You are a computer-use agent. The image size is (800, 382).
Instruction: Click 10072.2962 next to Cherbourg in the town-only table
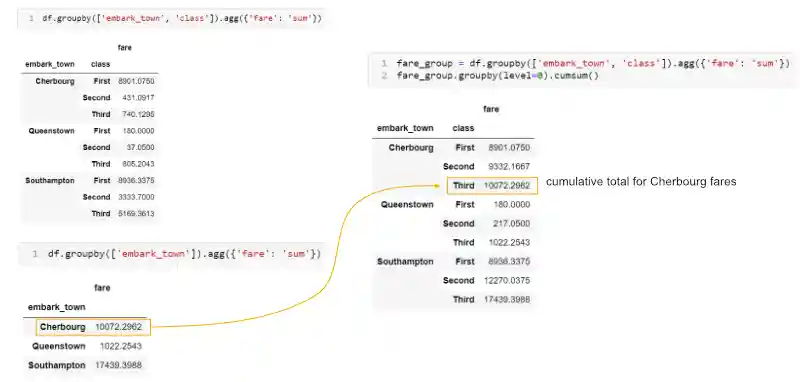pyautogui.click(x=119, y=327)
